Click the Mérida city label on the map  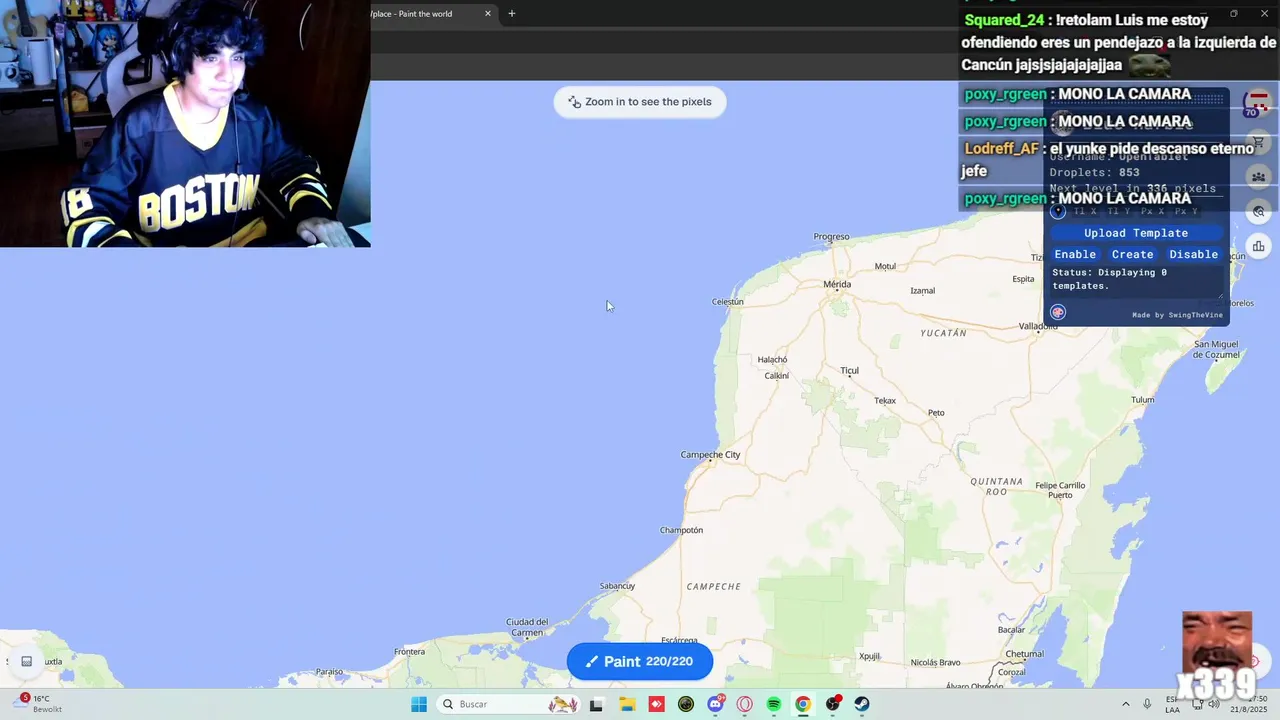pyautogui.click(x=837, y=284)
